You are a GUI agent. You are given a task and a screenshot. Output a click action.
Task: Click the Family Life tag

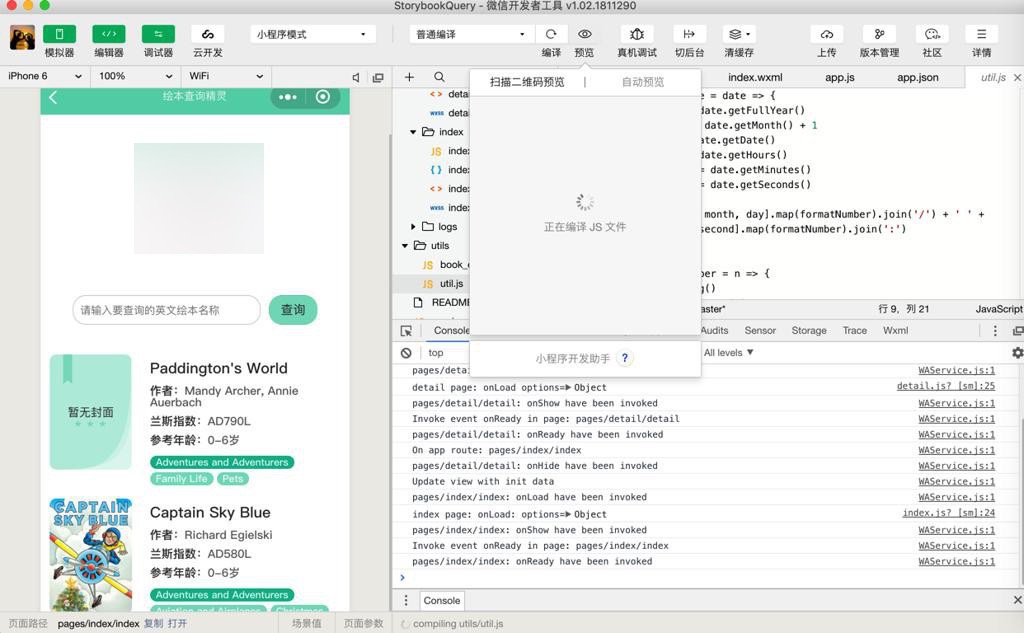coord(182,479)
